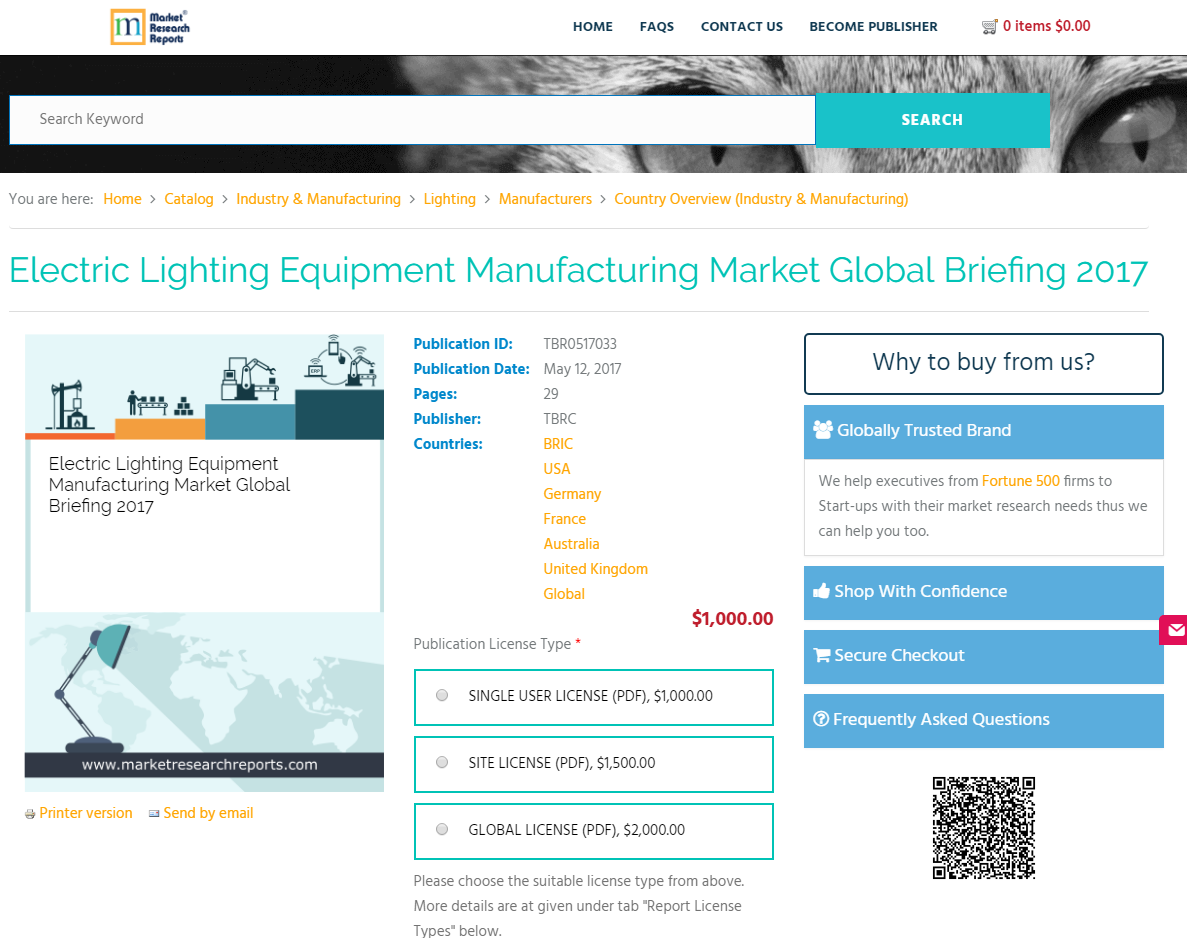The width and height of the screenshot is (1187, 938).
Task: Select the SITE LICENSE radio button
Action: coord(442,761)
